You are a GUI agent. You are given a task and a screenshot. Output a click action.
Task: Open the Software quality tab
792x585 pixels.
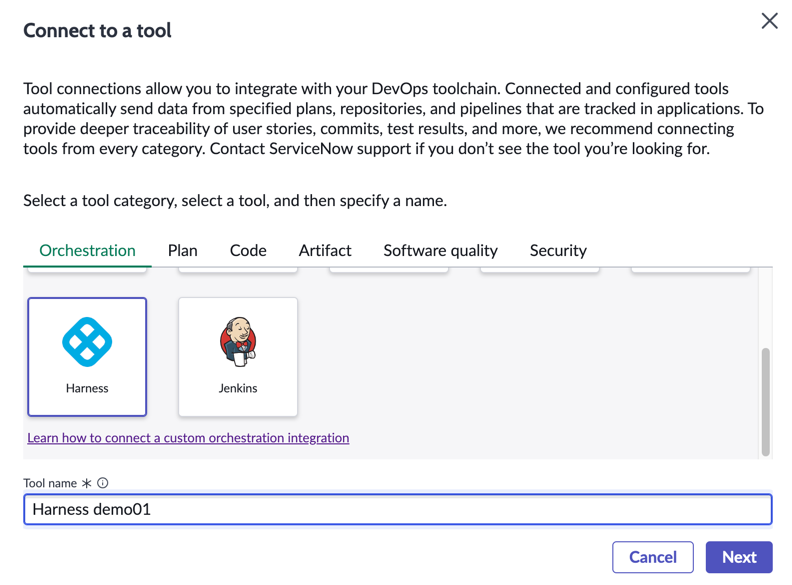pos(440,251)
